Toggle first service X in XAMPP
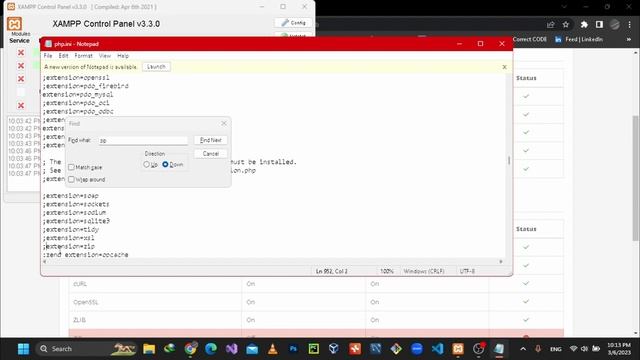Image resolution: width=640 pixels, height=360 pixels. [x=21, y=53]
